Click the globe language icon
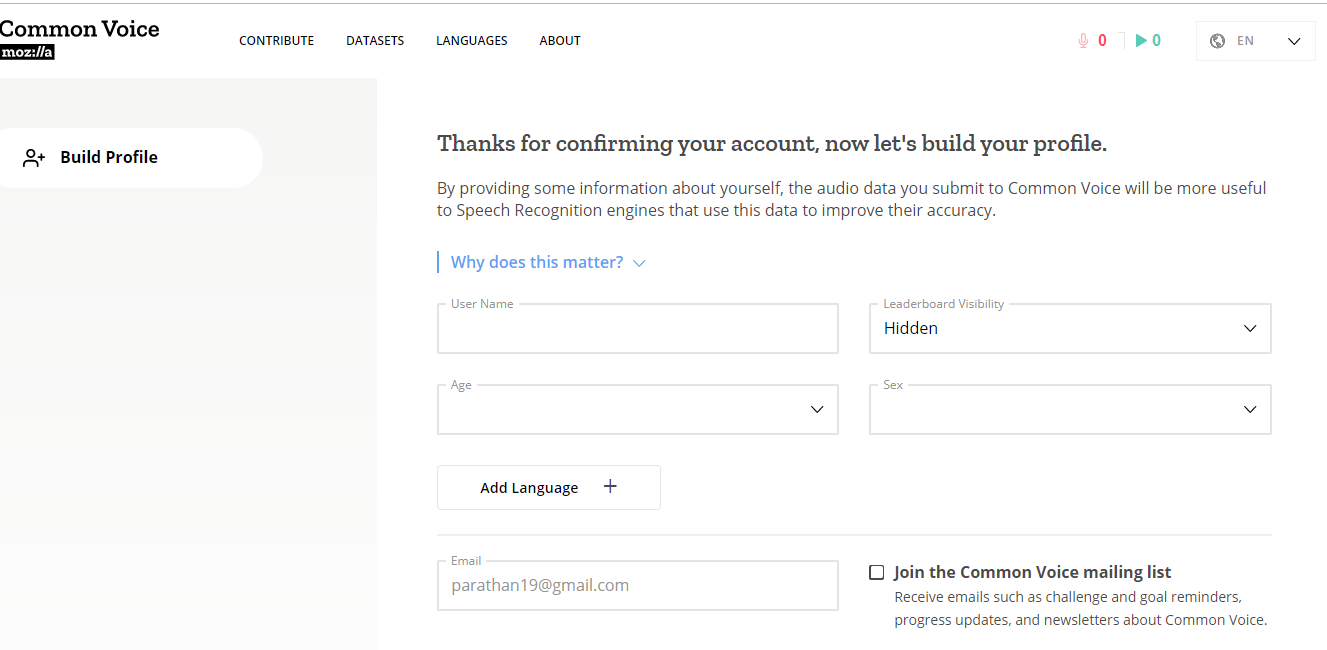Image resolution: width=1327 pixels, height=650 pixels. point(1217,41)
